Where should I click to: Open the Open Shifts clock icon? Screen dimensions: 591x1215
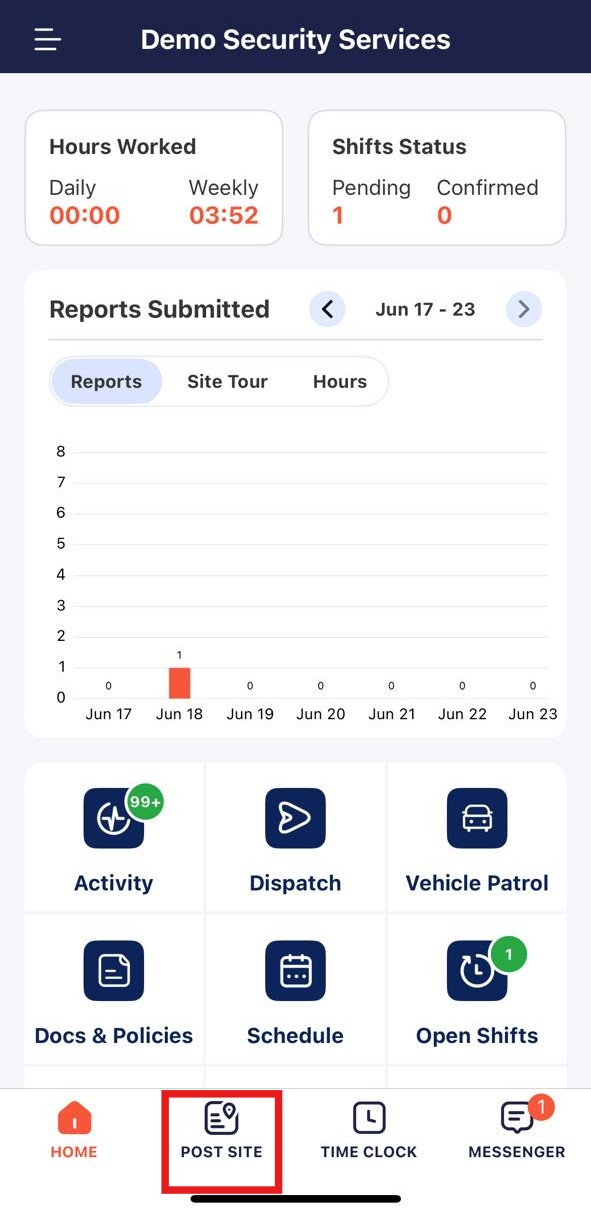click(x=477, y=971)
